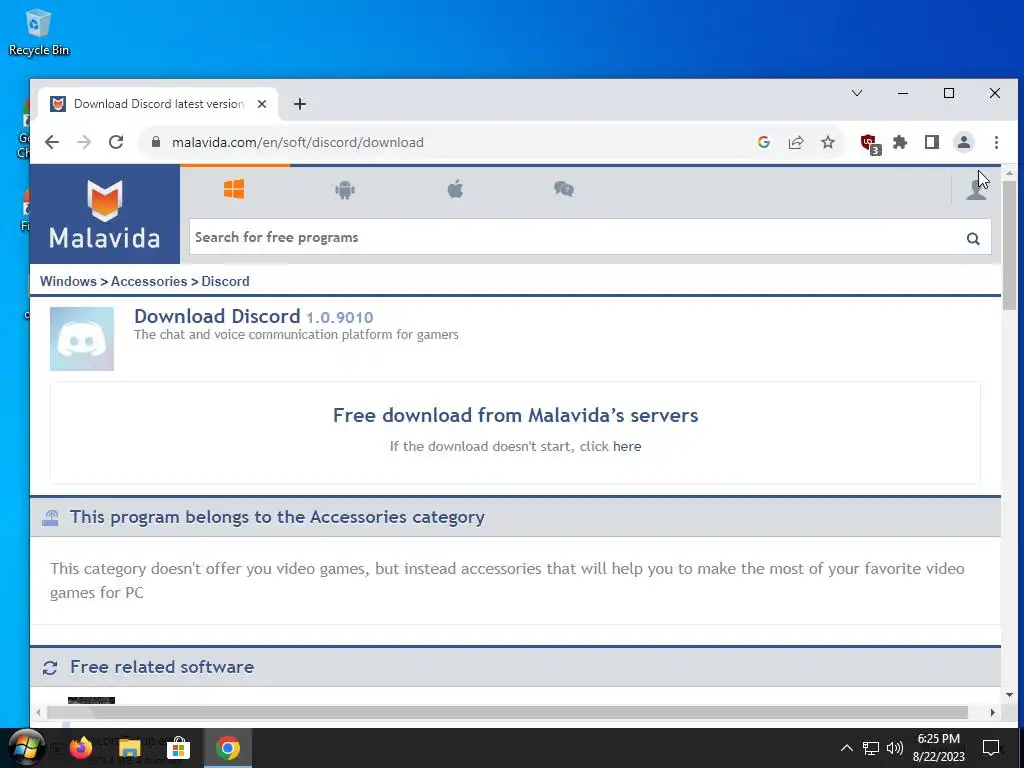The image size is (1024, 768).
Task: Open the notification center icon
Action: pyautogui.click(x=991, y=748)
